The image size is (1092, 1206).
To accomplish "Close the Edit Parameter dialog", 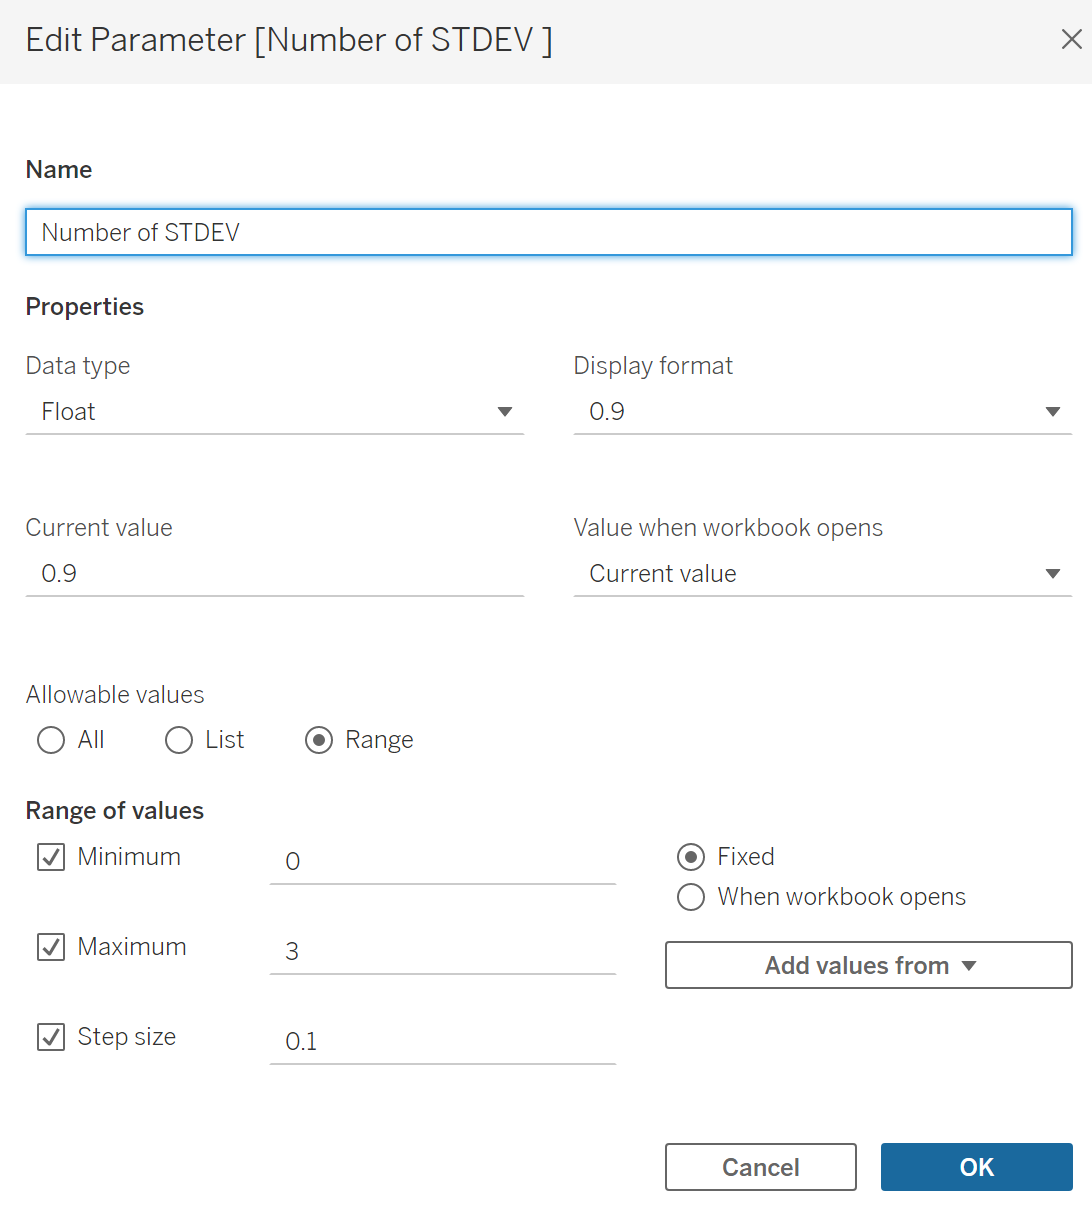I will [x=1071, y=40].
